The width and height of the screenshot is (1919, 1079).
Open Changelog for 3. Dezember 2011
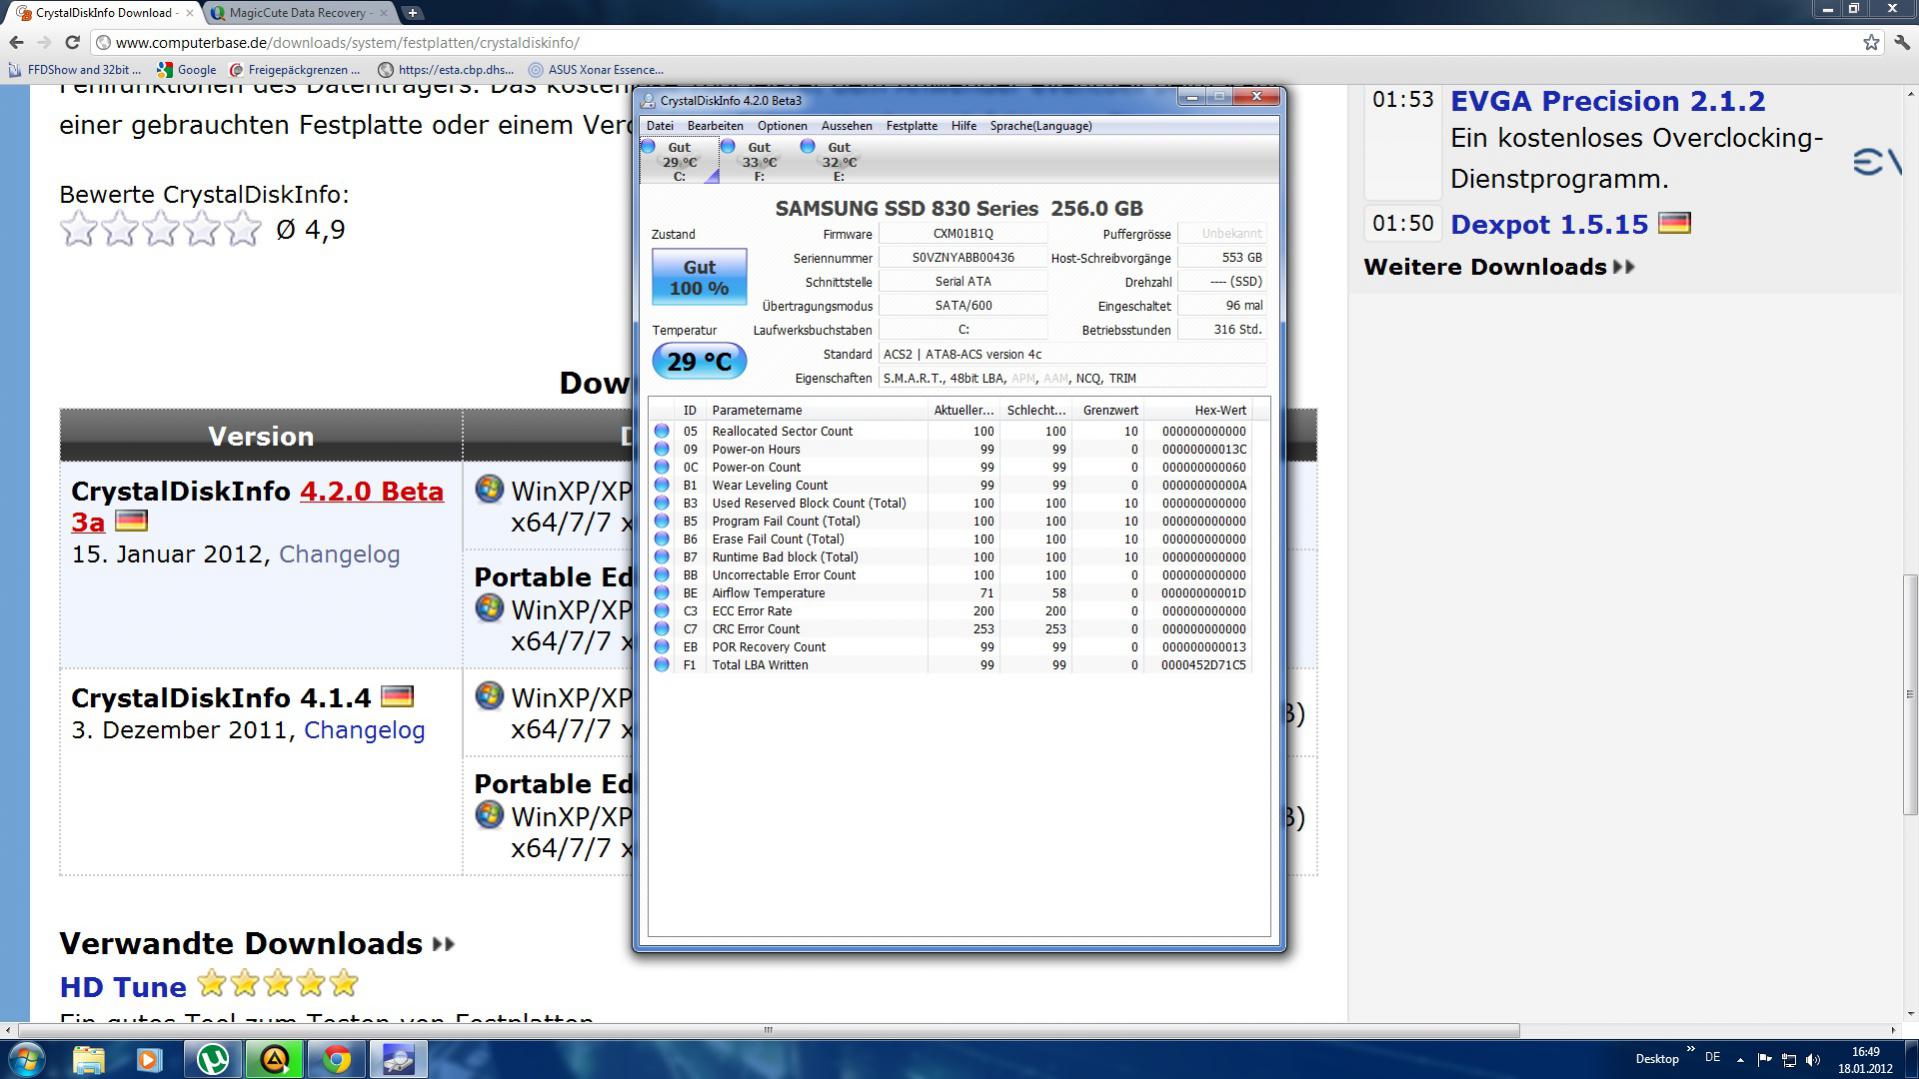(x=364, y=730)
